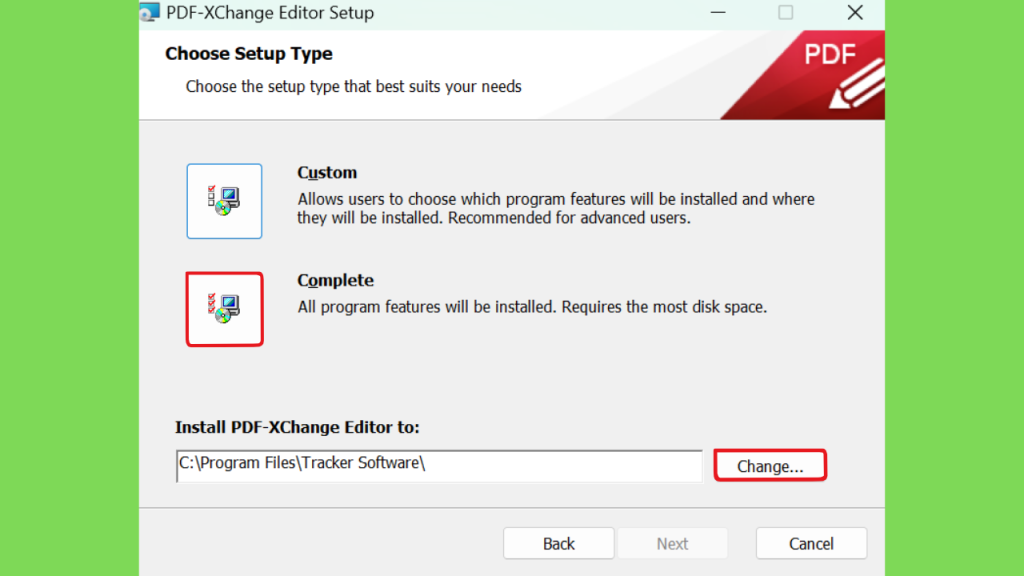This screenshot has height=576, width=1024.
Task: Click "Install PDF-XChange Editor to:" label
Action: pos(297,427)
